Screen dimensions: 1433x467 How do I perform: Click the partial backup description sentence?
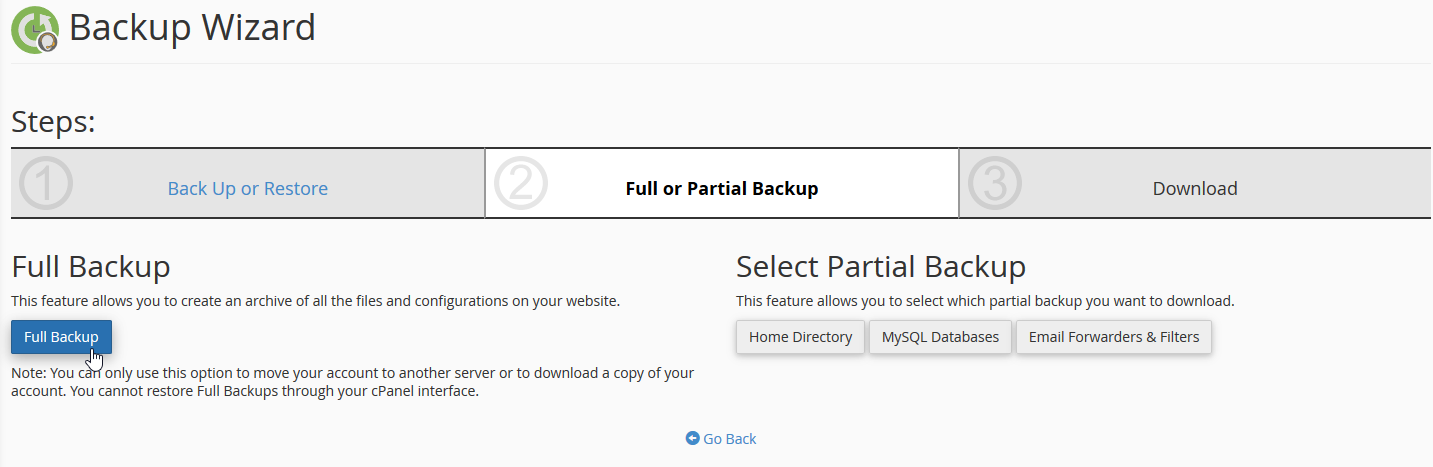(984, 301)
